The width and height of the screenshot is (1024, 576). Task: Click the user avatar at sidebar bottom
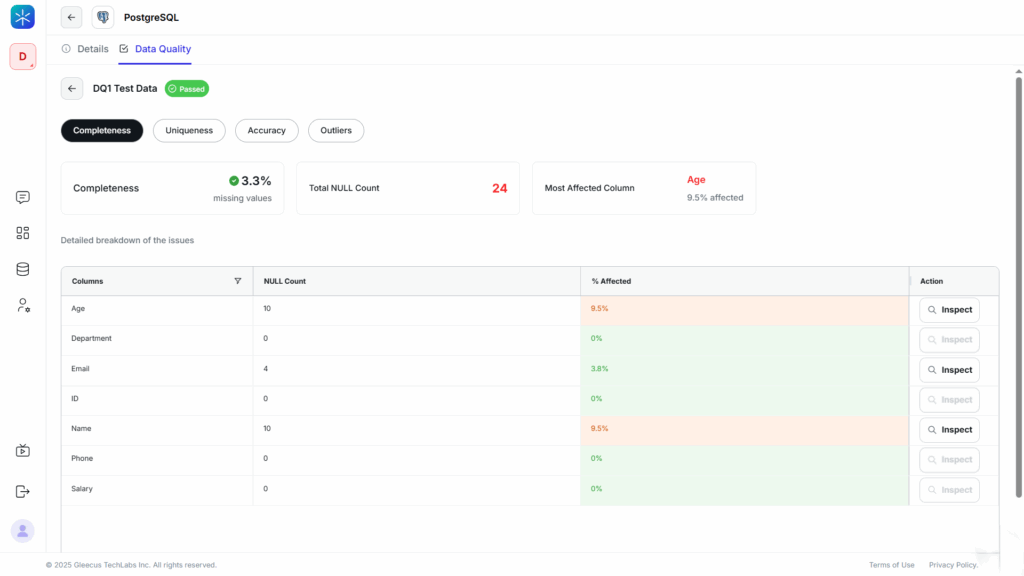coord(23,531)
